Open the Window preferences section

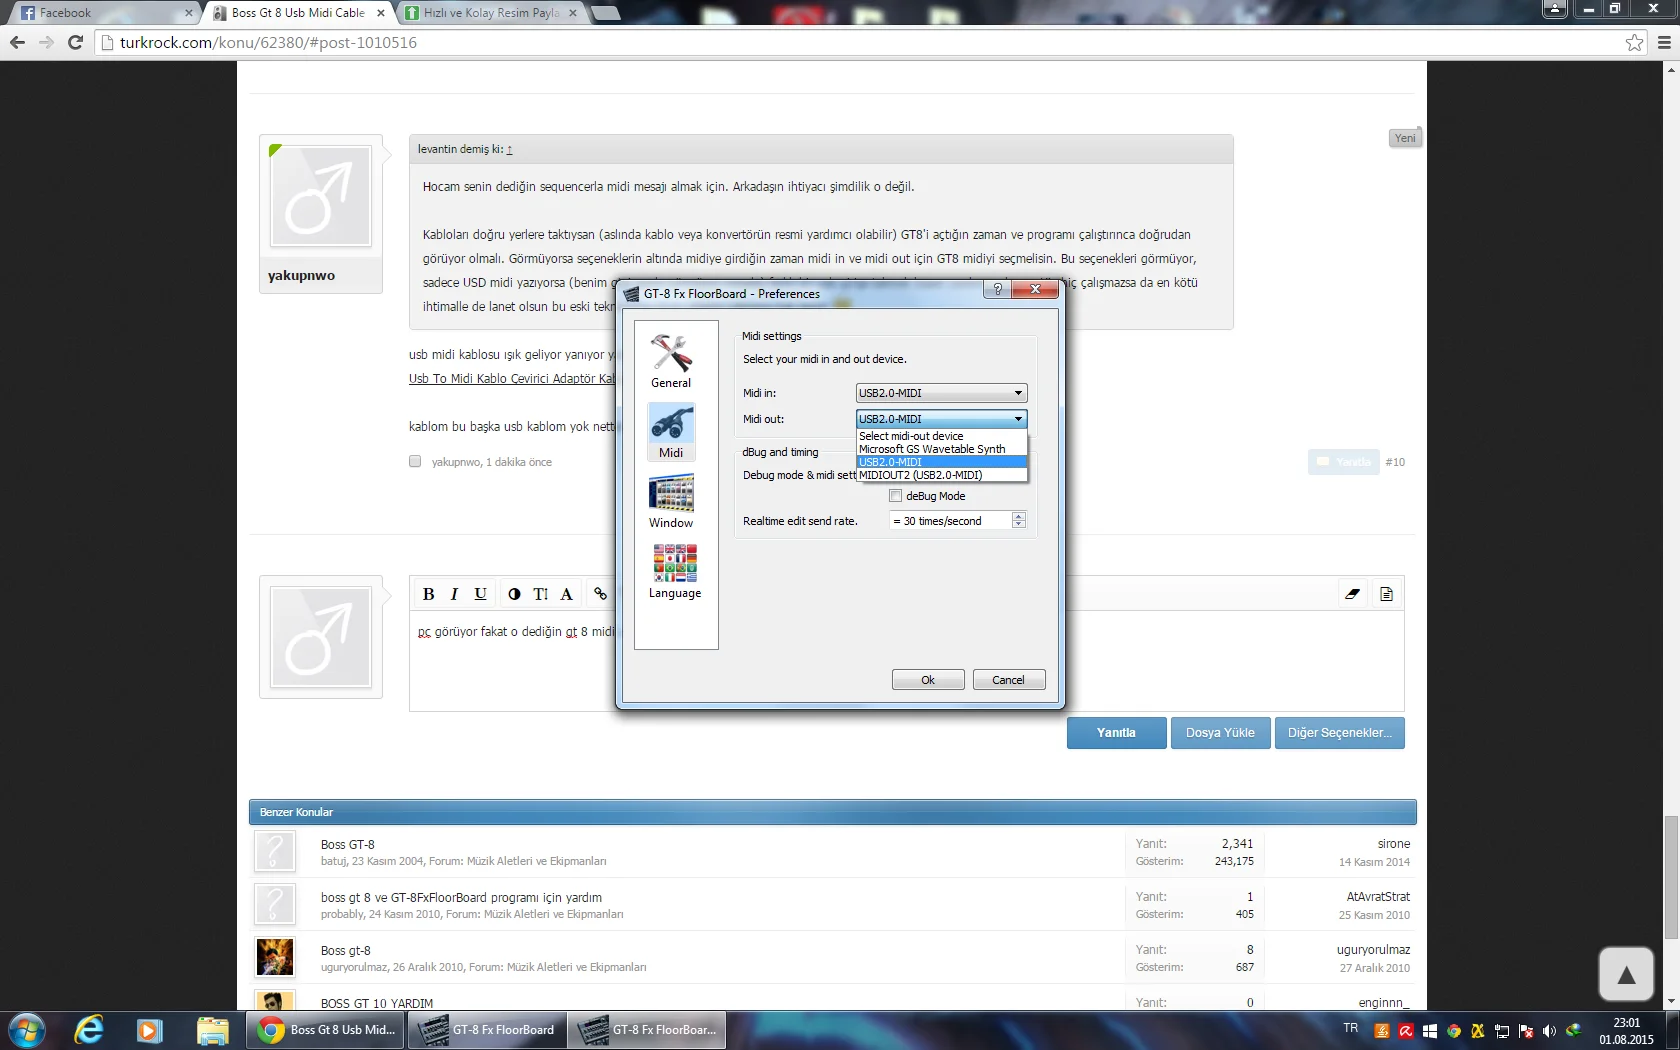pos(671,501)
